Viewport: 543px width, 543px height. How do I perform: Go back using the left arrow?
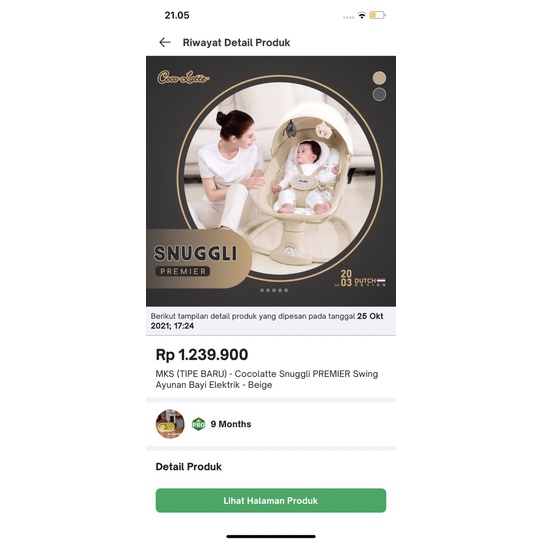tap(165, 43)
